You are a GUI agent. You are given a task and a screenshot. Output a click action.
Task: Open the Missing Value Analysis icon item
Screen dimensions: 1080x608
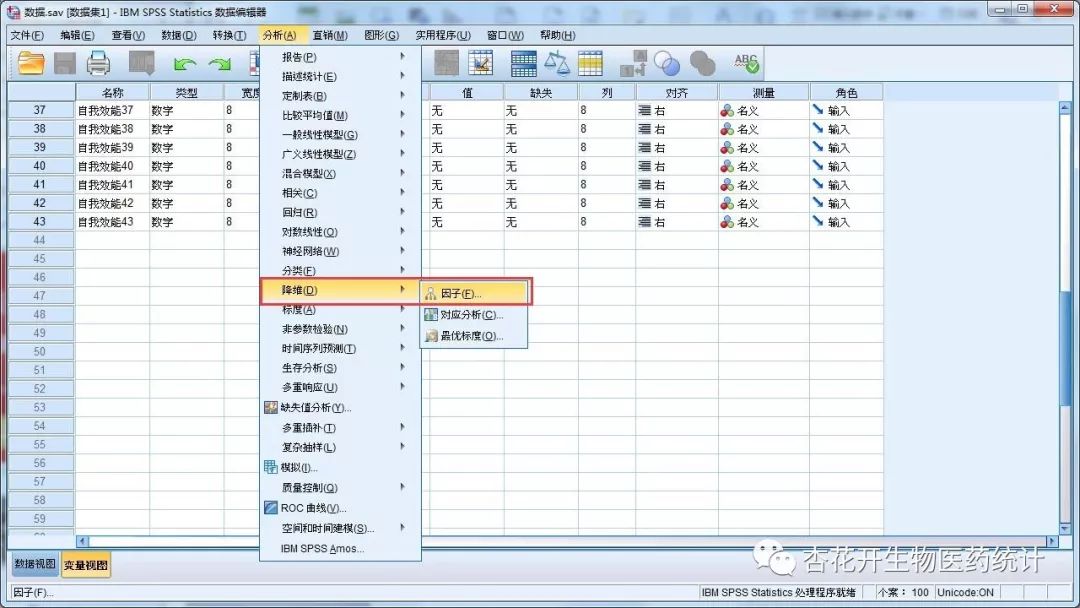pyautogui.click(x=271, y=407)
